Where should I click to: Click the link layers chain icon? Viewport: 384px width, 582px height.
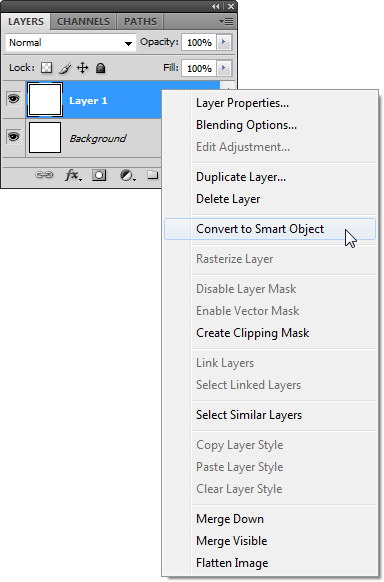(x=44, y=175)
